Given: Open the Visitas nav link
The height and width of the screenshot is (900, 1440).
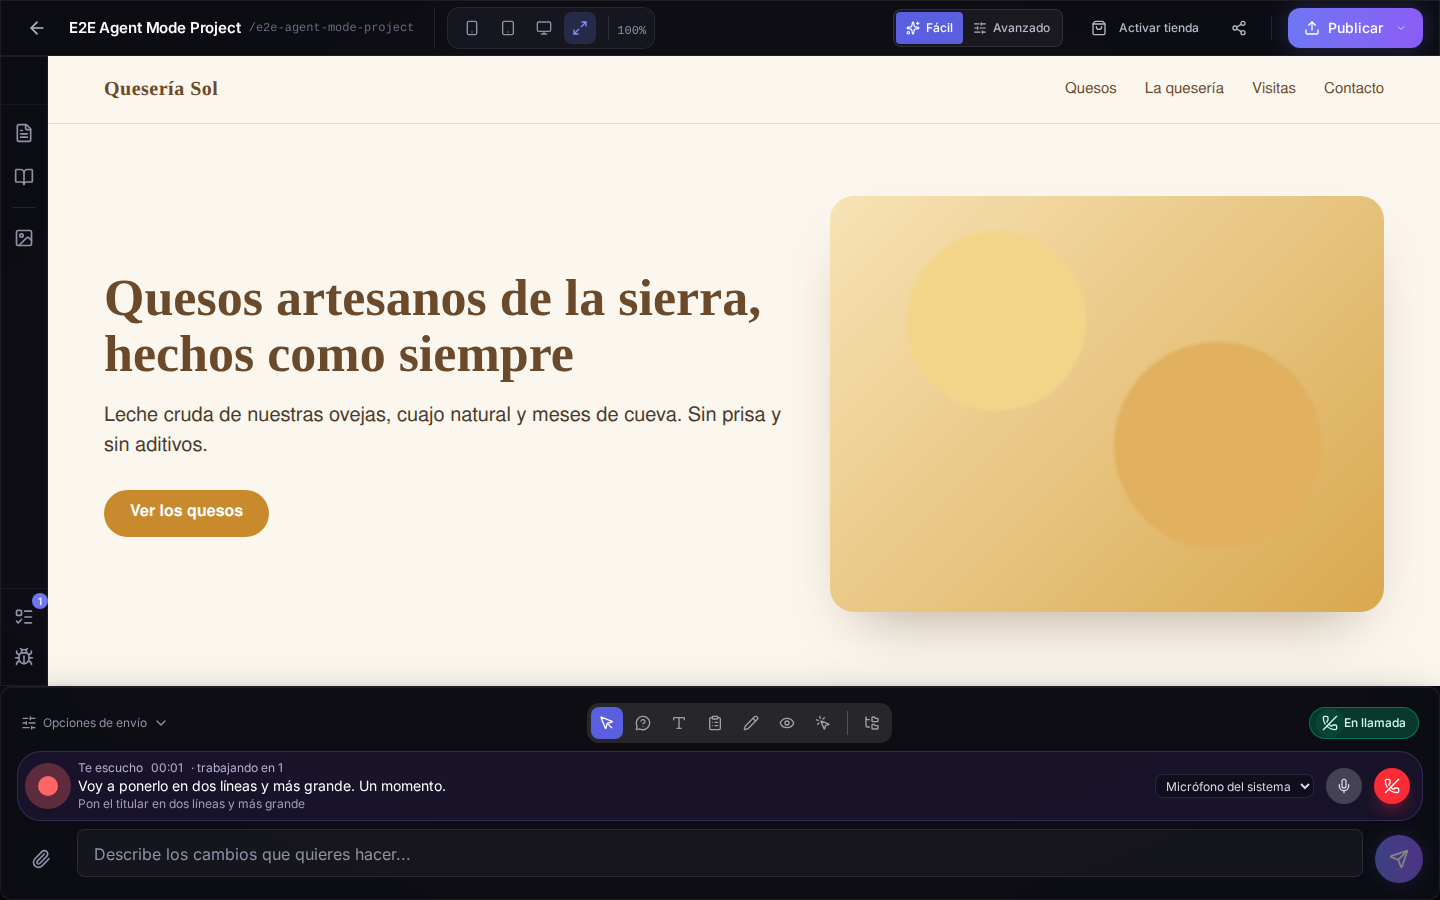Looking at the screenshot, I should (x=1273, y=88).
